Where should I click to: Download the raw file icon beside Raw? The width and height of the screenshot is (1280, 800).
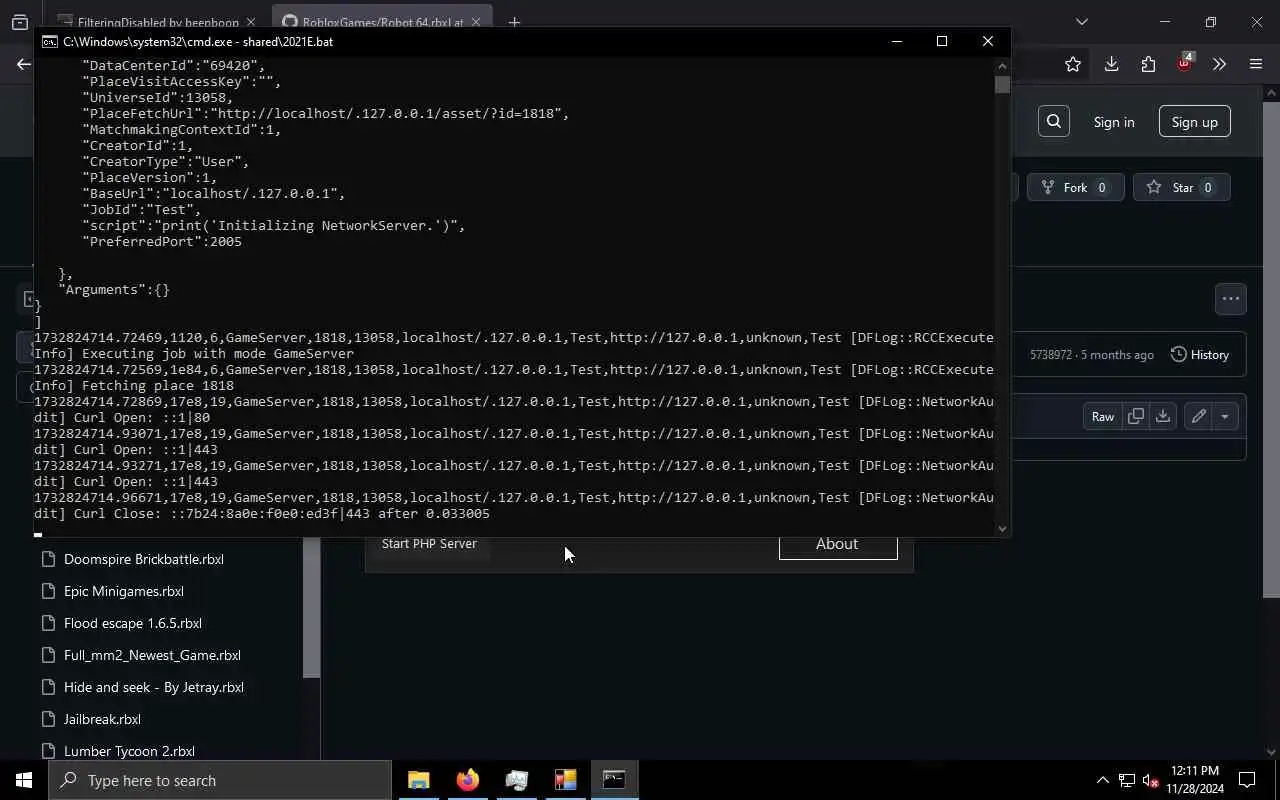[1162, 416]
